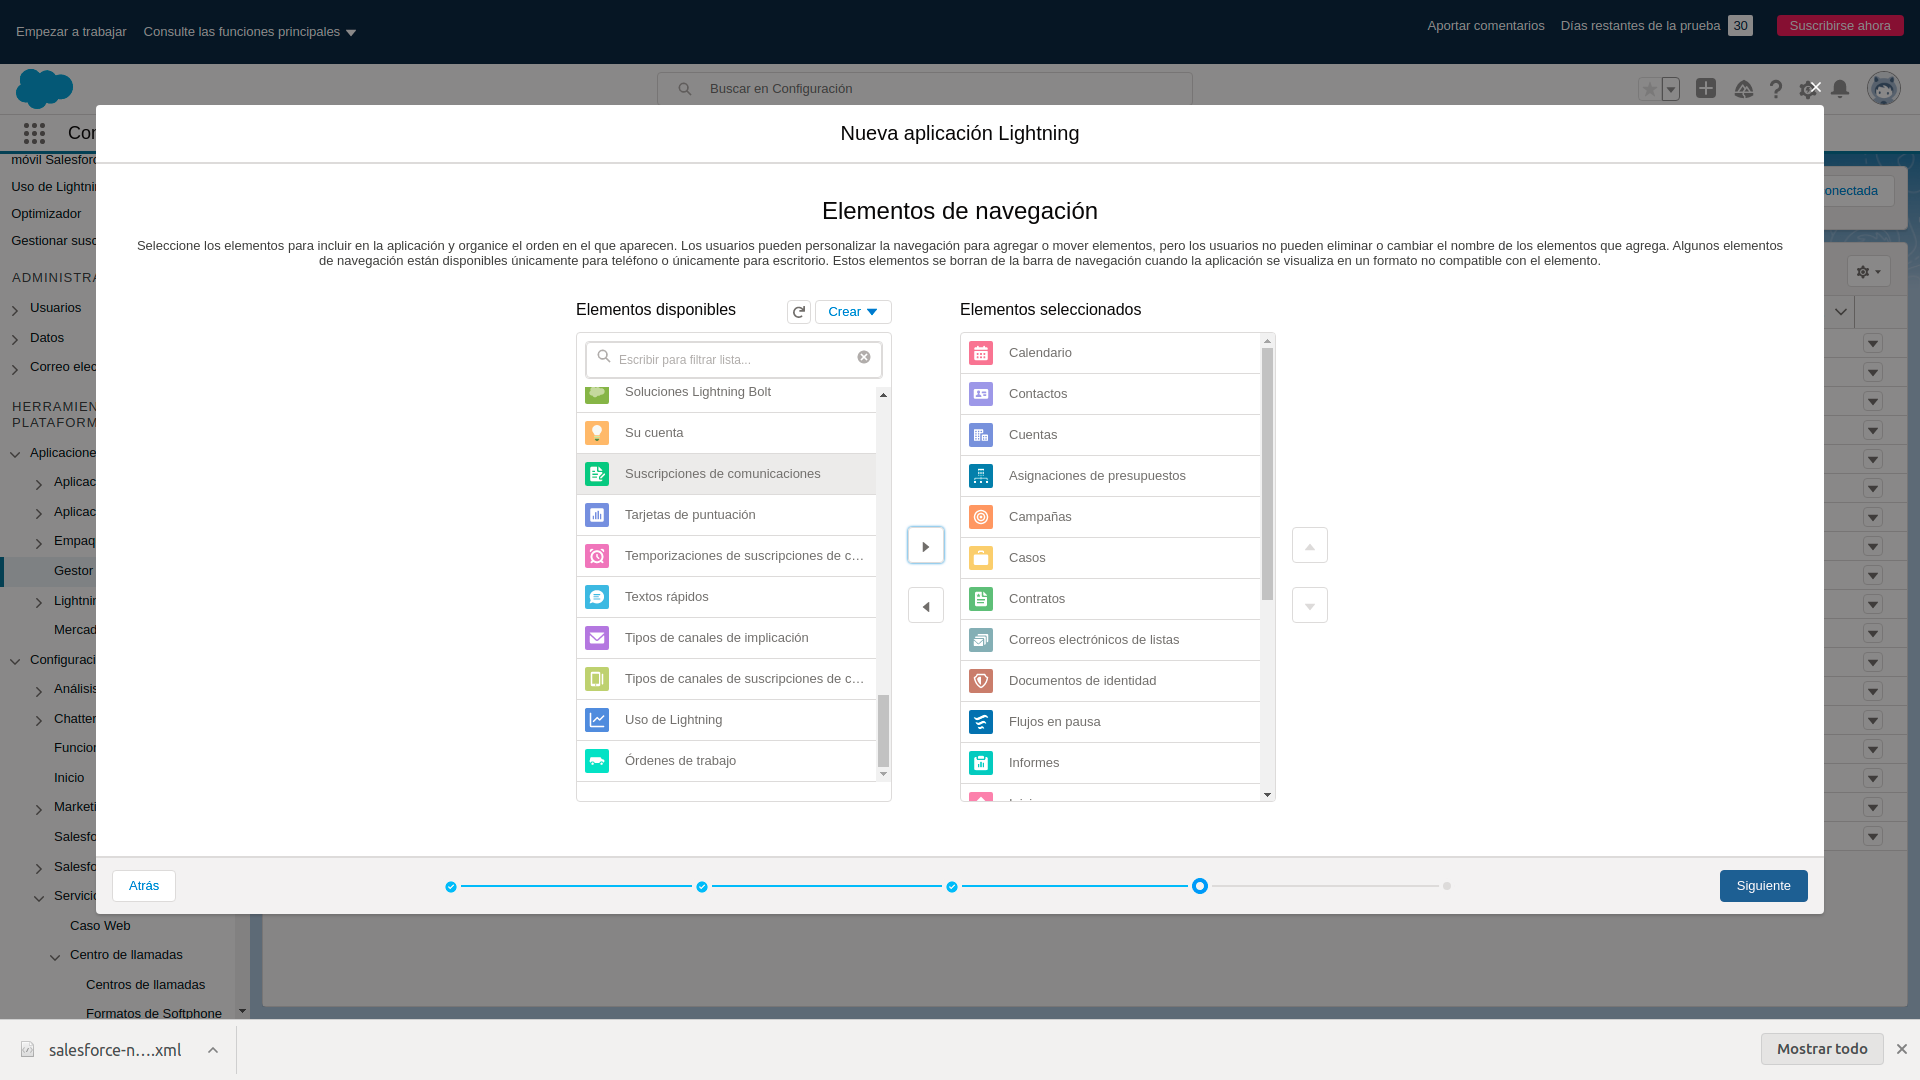The width and height of the screenshot is (1920, 1080).
Task: Click the move-up reorder arrow for selected items
Action: [x=1309, y=545]
